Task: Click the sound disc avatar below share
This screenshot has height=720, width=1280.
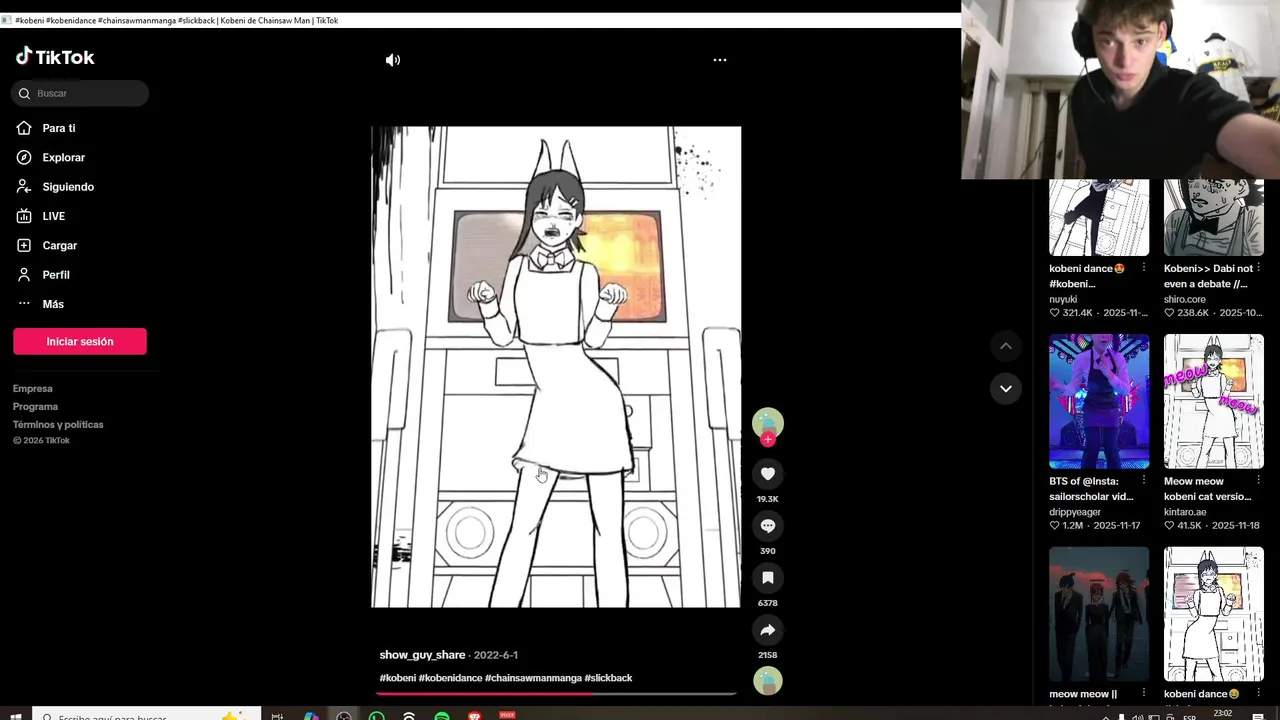Action: point(768,680)
